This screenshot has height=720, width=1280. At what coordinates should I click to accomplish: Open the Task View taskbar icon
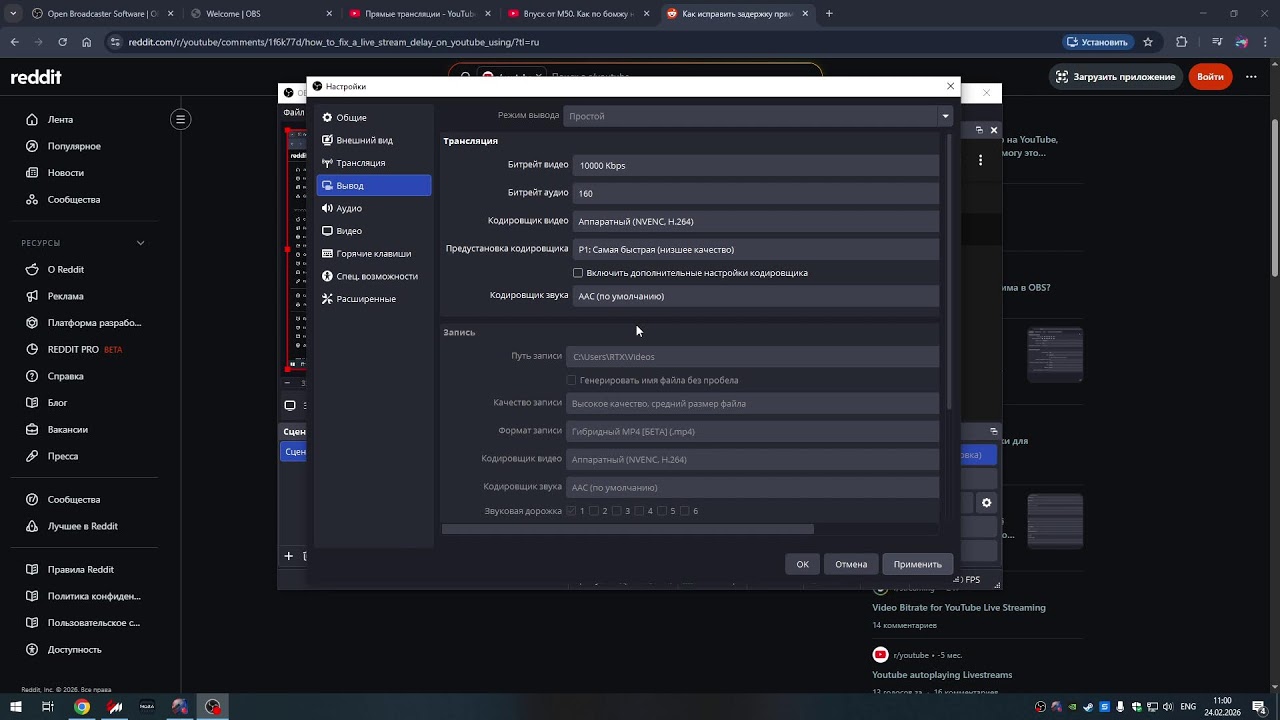coord(47,707)
